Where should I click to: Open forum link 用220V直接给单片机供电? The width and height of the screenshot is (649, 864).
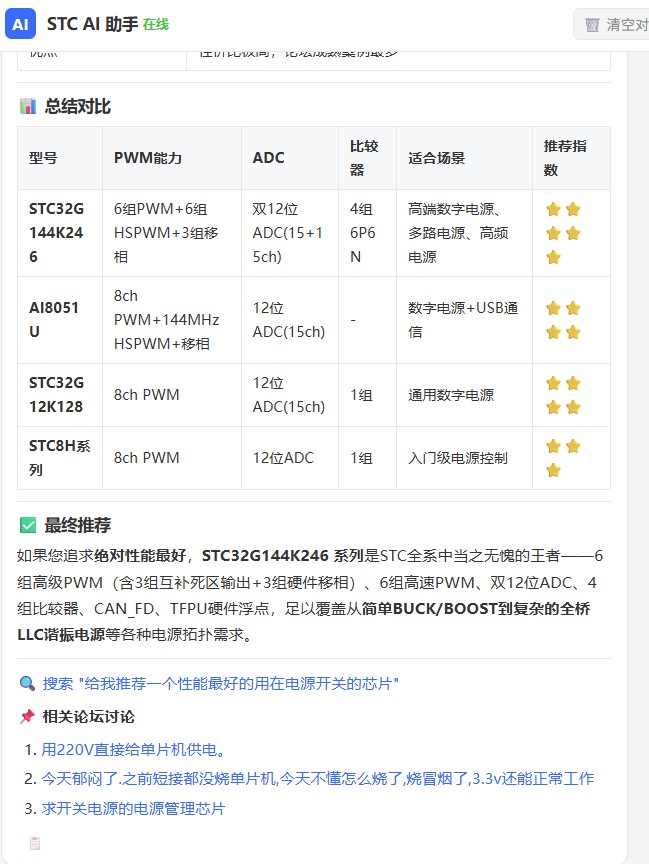click(x=133, y=750)
